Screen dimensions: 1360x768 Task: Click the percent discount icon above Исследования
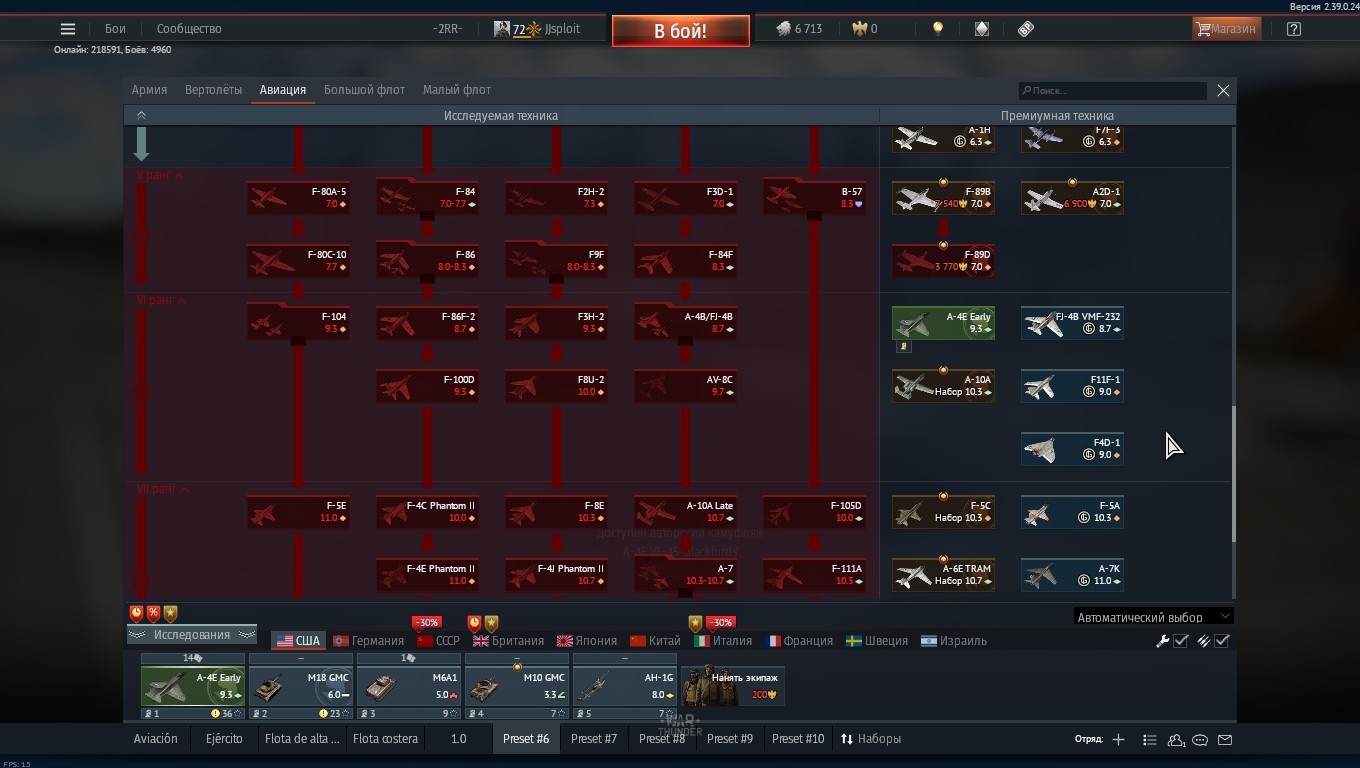click(x=153, y=613)
